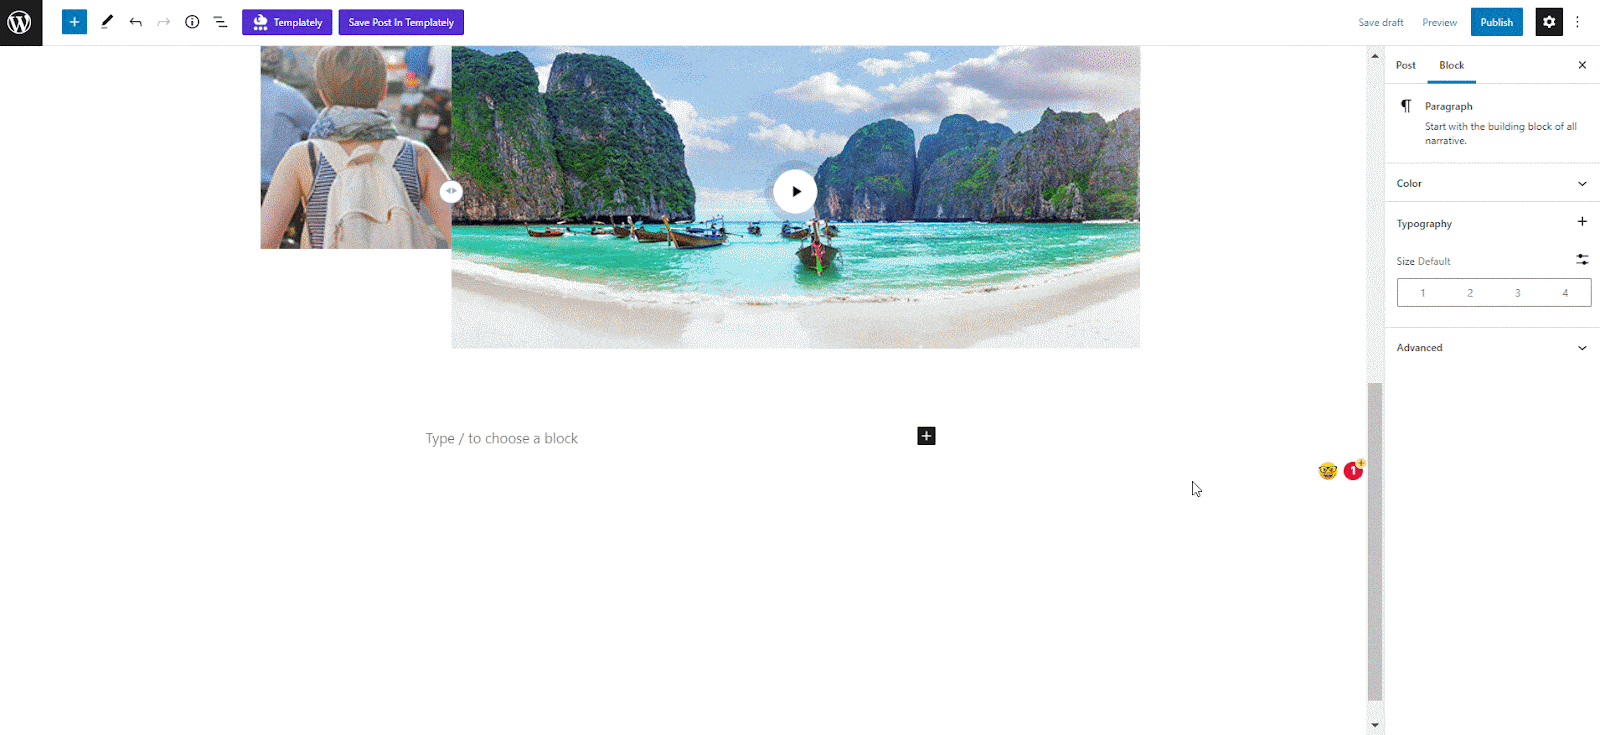
Task: Open Typography options plus menu
Action: 1582,222
